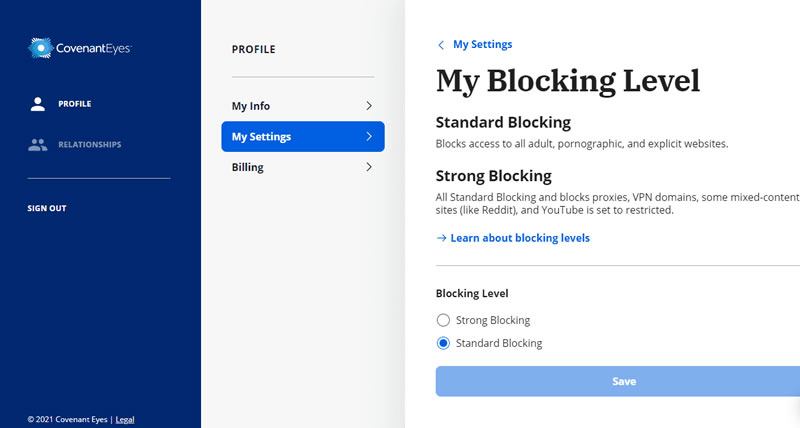Click the Sign Out link

coord(47,208)
